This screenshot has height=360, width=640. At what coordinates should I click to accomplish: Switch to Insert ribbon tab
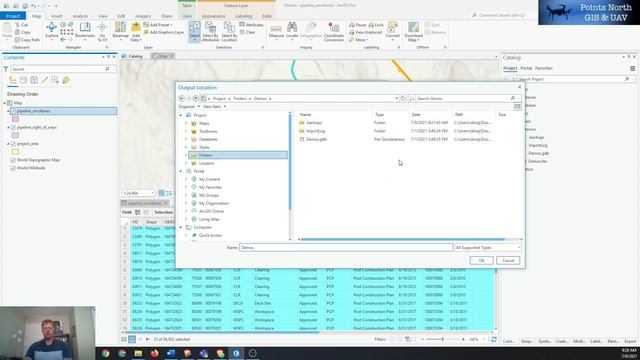click(57, 16)
